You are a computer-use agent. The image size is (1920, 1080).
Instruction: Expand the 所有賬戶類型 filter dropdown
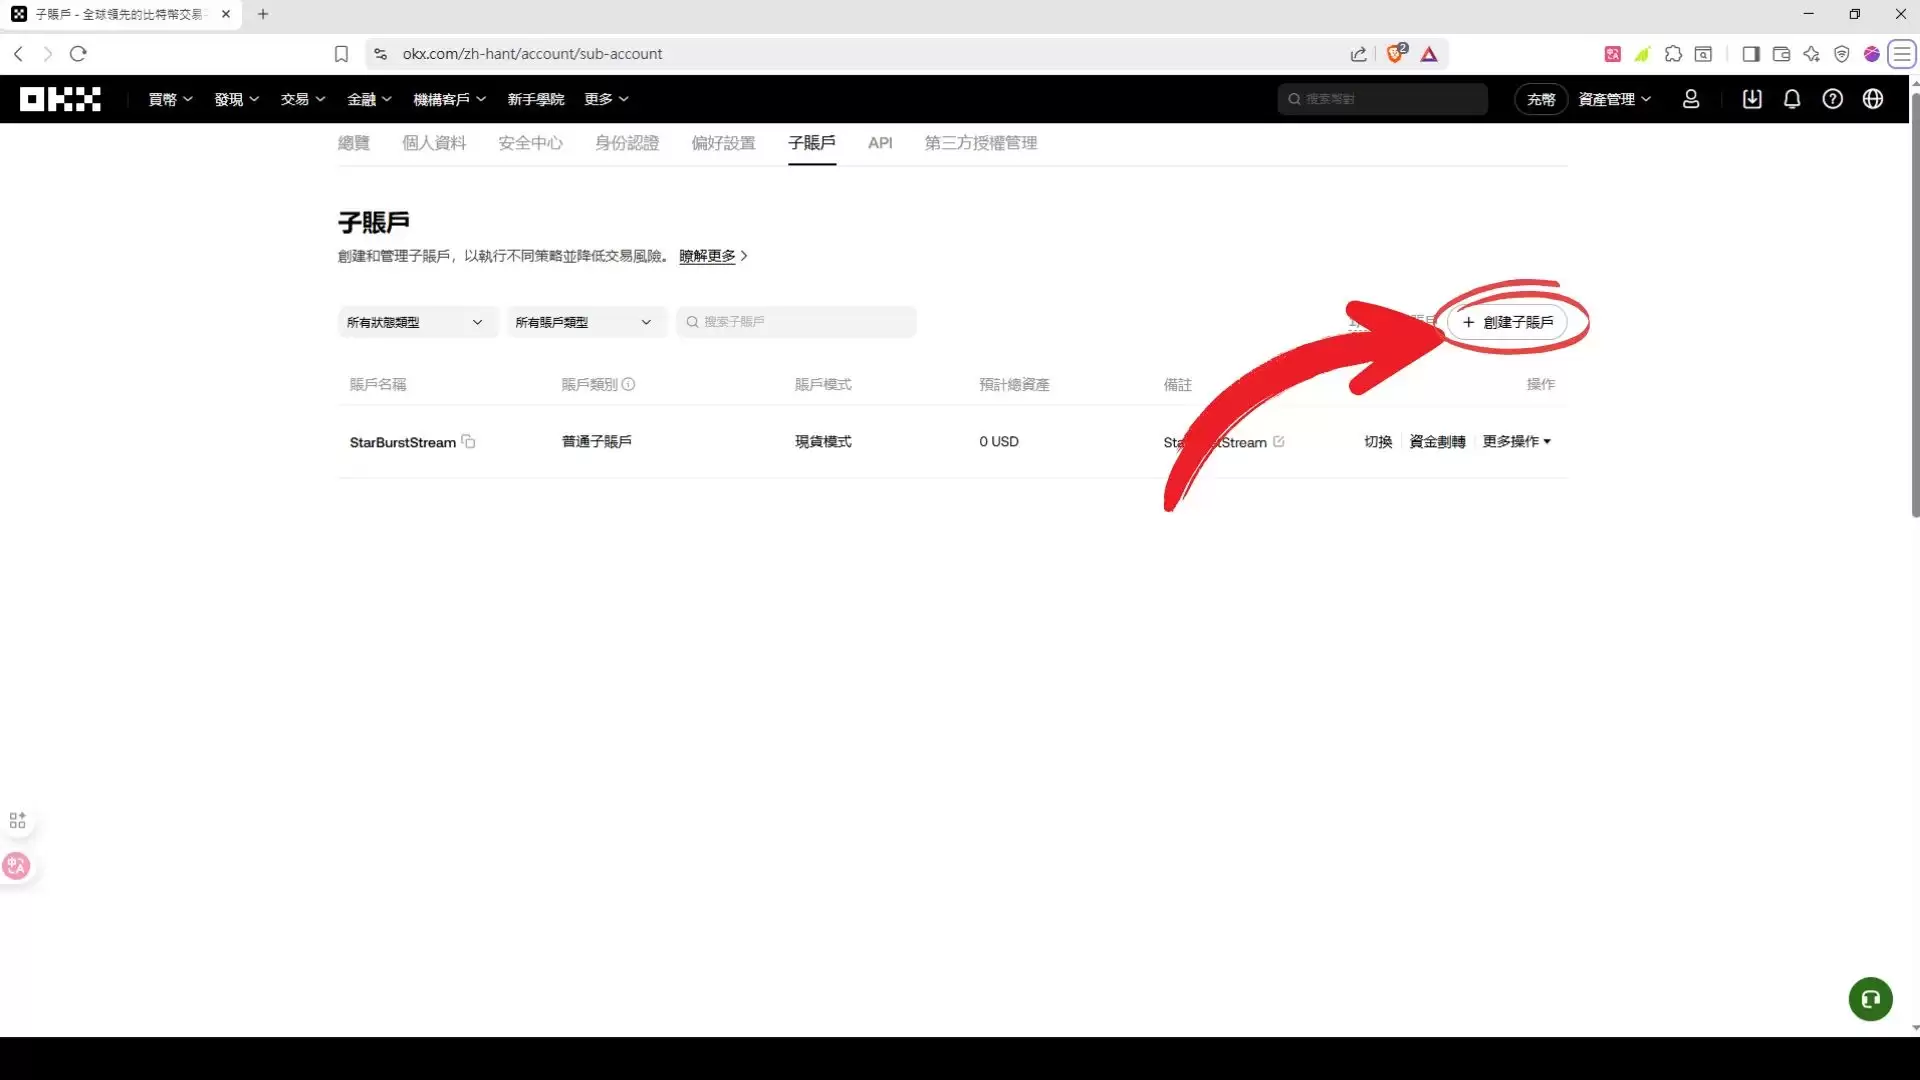(585, 321)
